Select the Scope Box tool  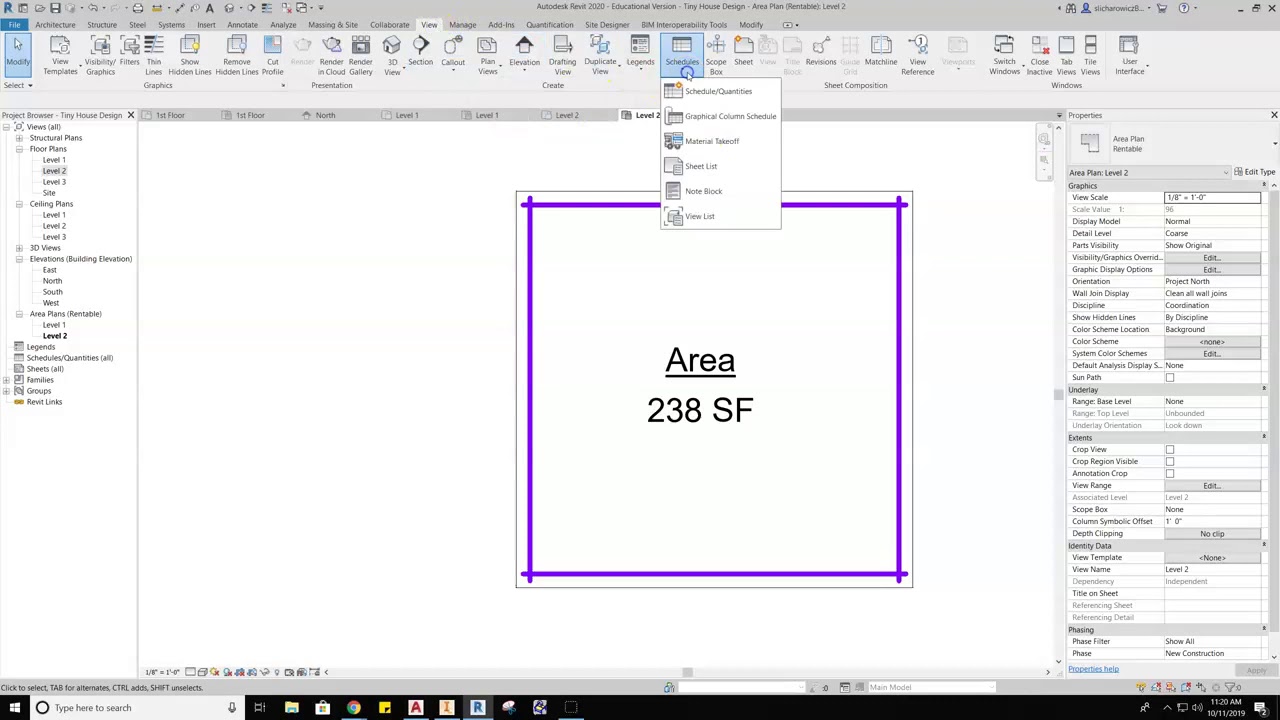[x=716, y=55]
